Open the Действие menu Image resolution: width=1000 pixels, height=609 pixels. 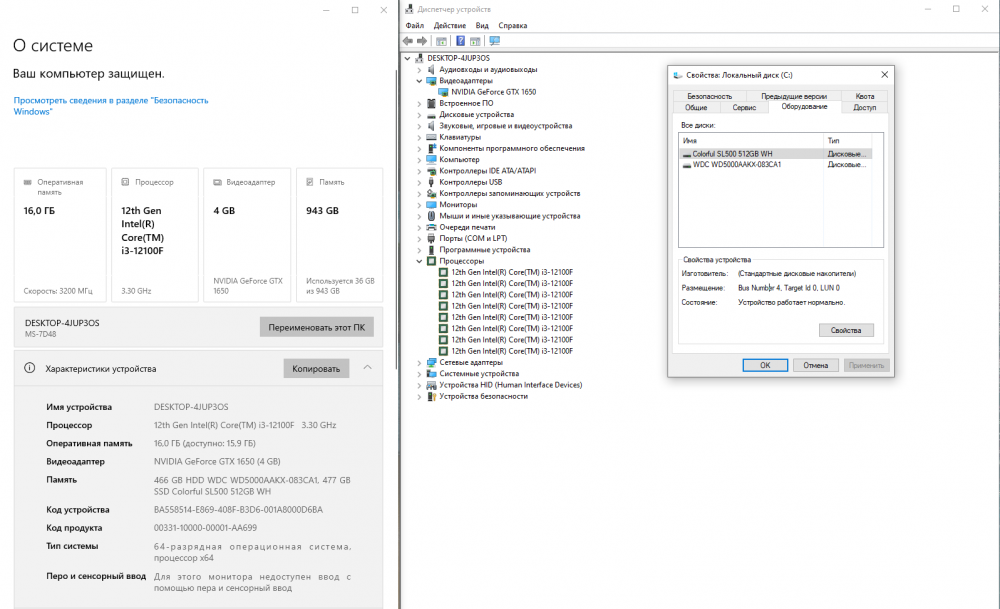pos(449,25)
